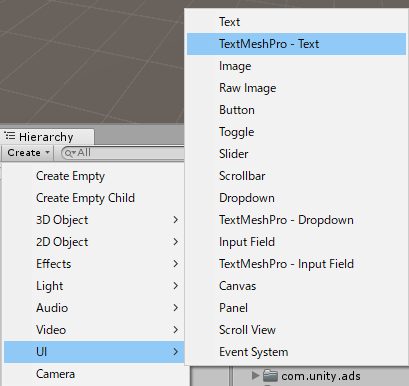Select Text from the UI submenu
The height and width of the screenshot is (386, 409).
pyautogui.click(x=296, y=22)
